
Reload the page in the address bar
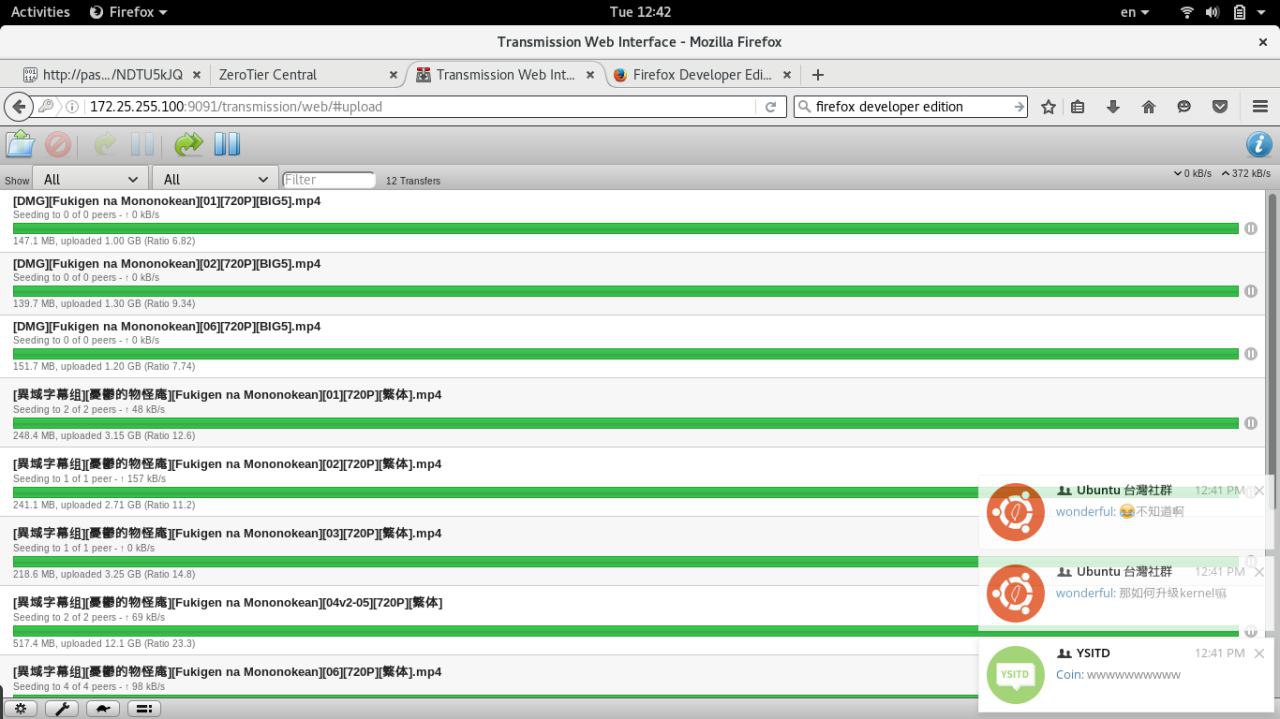pos(770,106)
